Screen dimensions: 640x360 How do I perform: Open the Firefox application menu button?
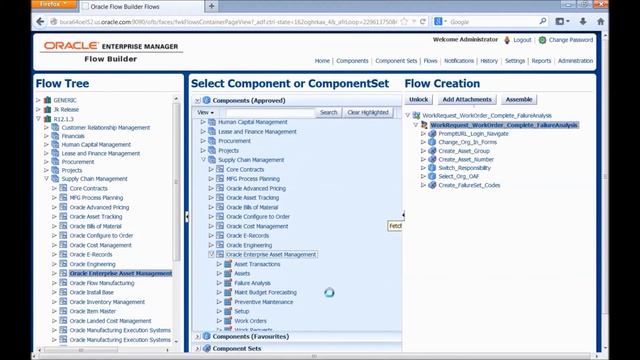54,4
